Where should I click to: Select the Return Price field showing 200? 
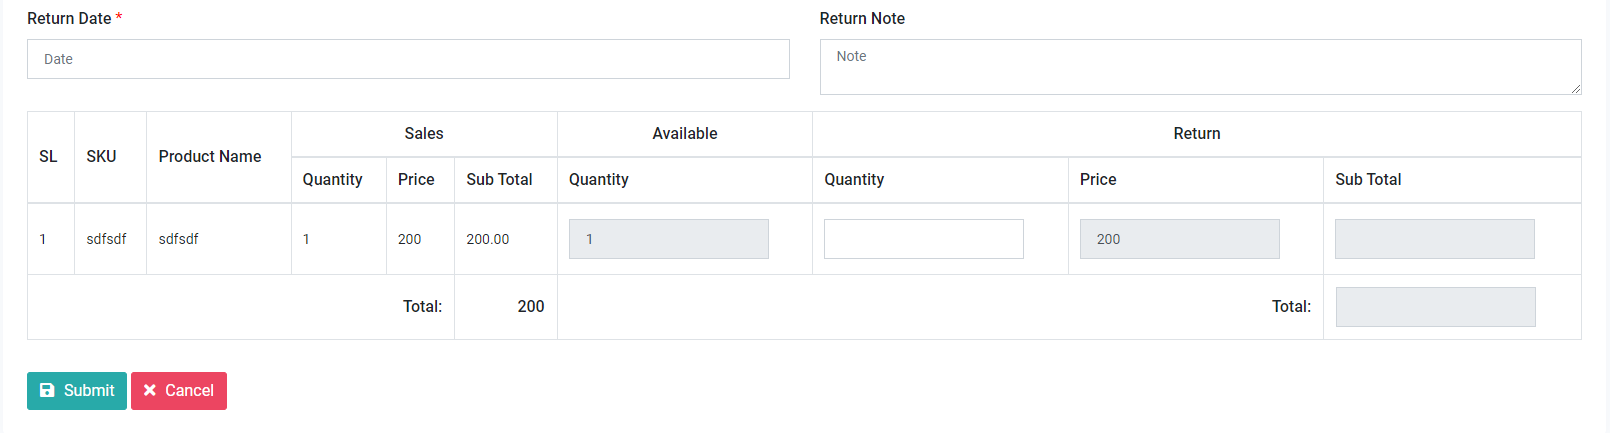coord(1179,239)
